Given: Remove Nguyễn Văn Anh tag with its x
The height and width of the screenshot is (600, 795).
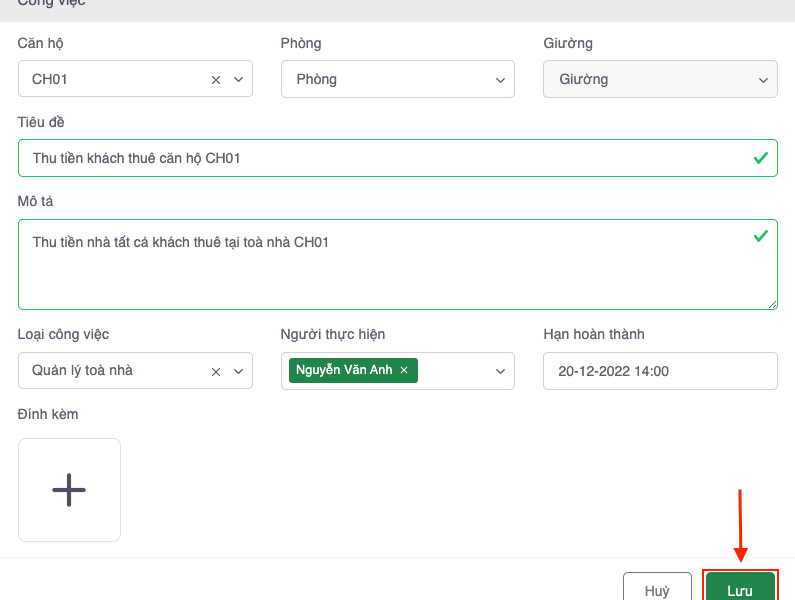Looking at the screenshot, I should tap(404, 370).
